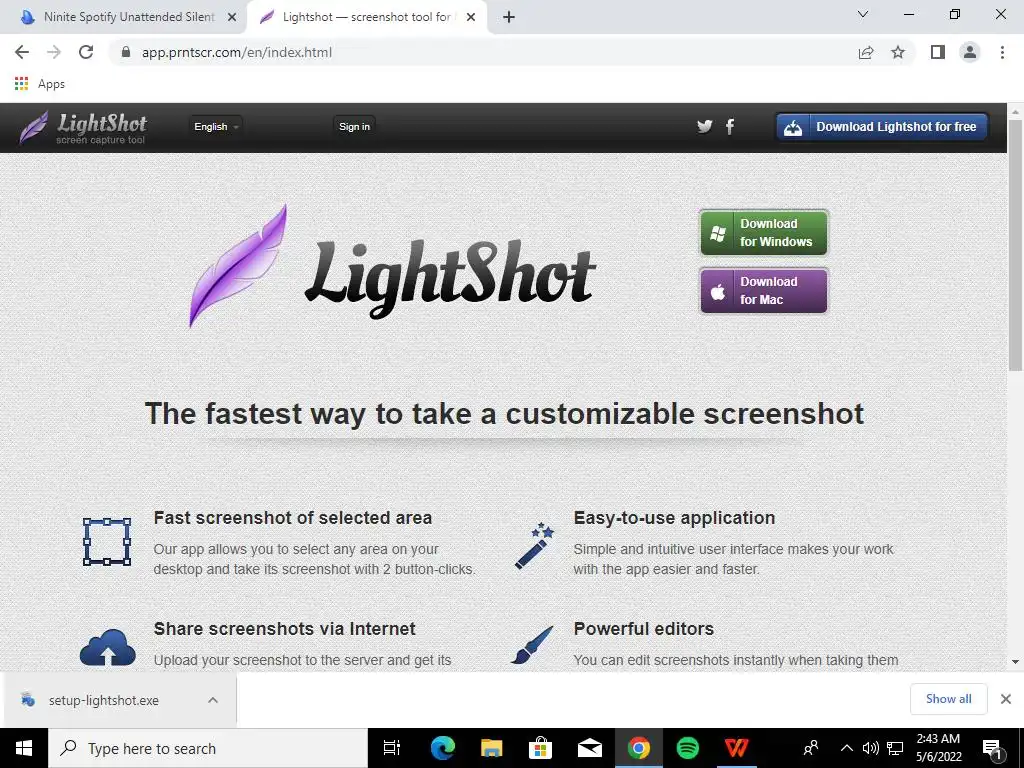The height and width of the screenshot is (768, 1024).
Task: Click Show all downloads
Action: coord(948,699)
